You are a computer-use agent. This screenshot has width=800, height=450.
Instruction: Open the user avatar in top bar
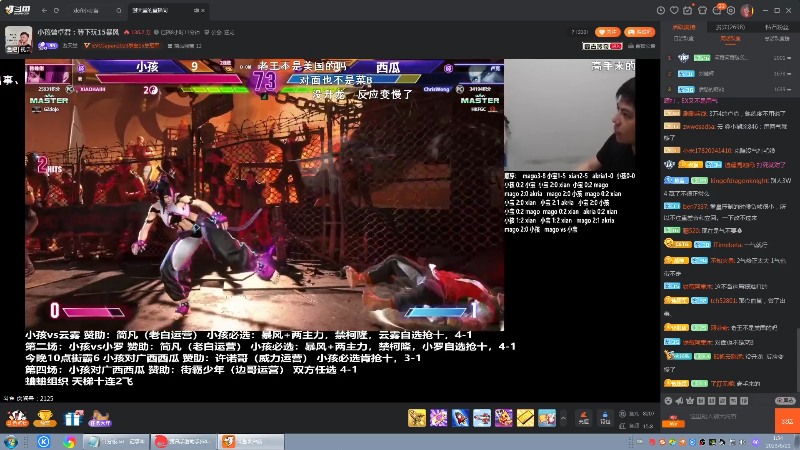pyautogui.click(x=747, y=10)
